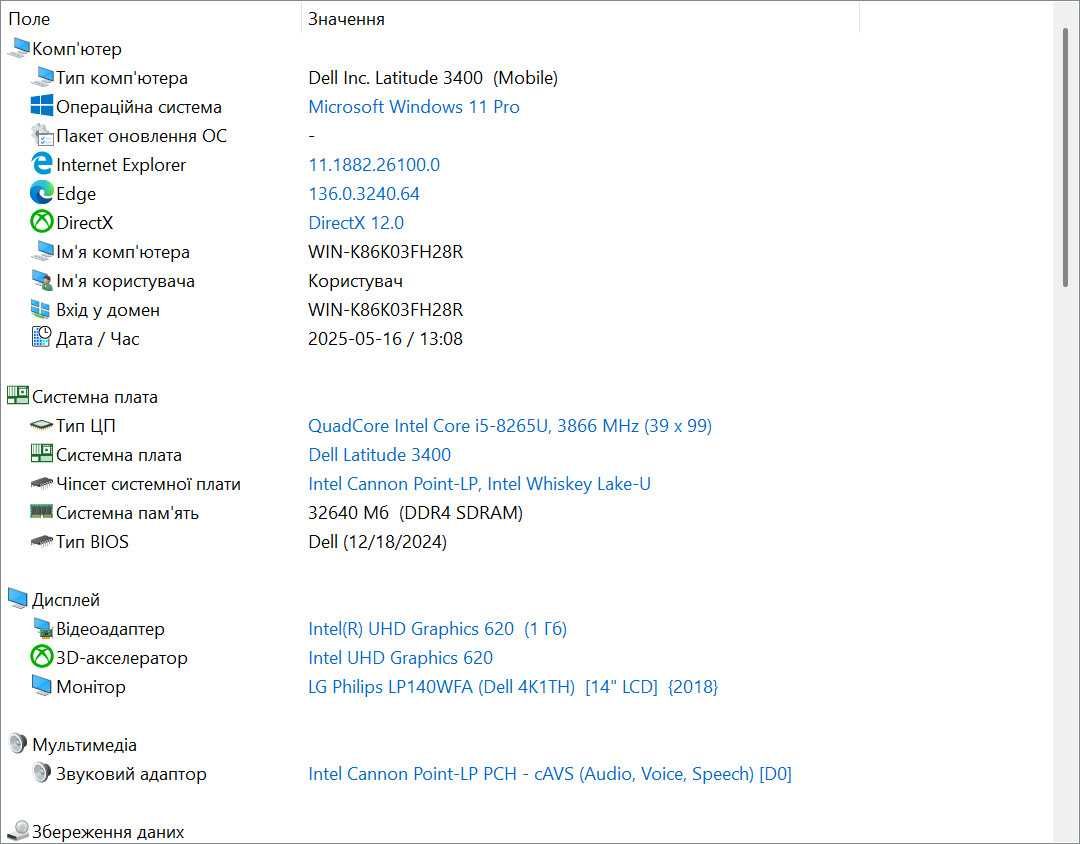This screenshot has height=844, width=1080.
Task: Click the Ім'я користувача user icon
Action: 42,280
